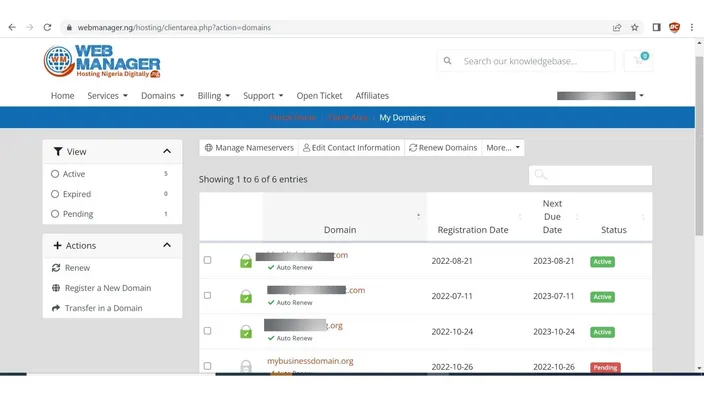704x396 pixels.
Task: Click the red Pending status badge
Action: (605, 367)
